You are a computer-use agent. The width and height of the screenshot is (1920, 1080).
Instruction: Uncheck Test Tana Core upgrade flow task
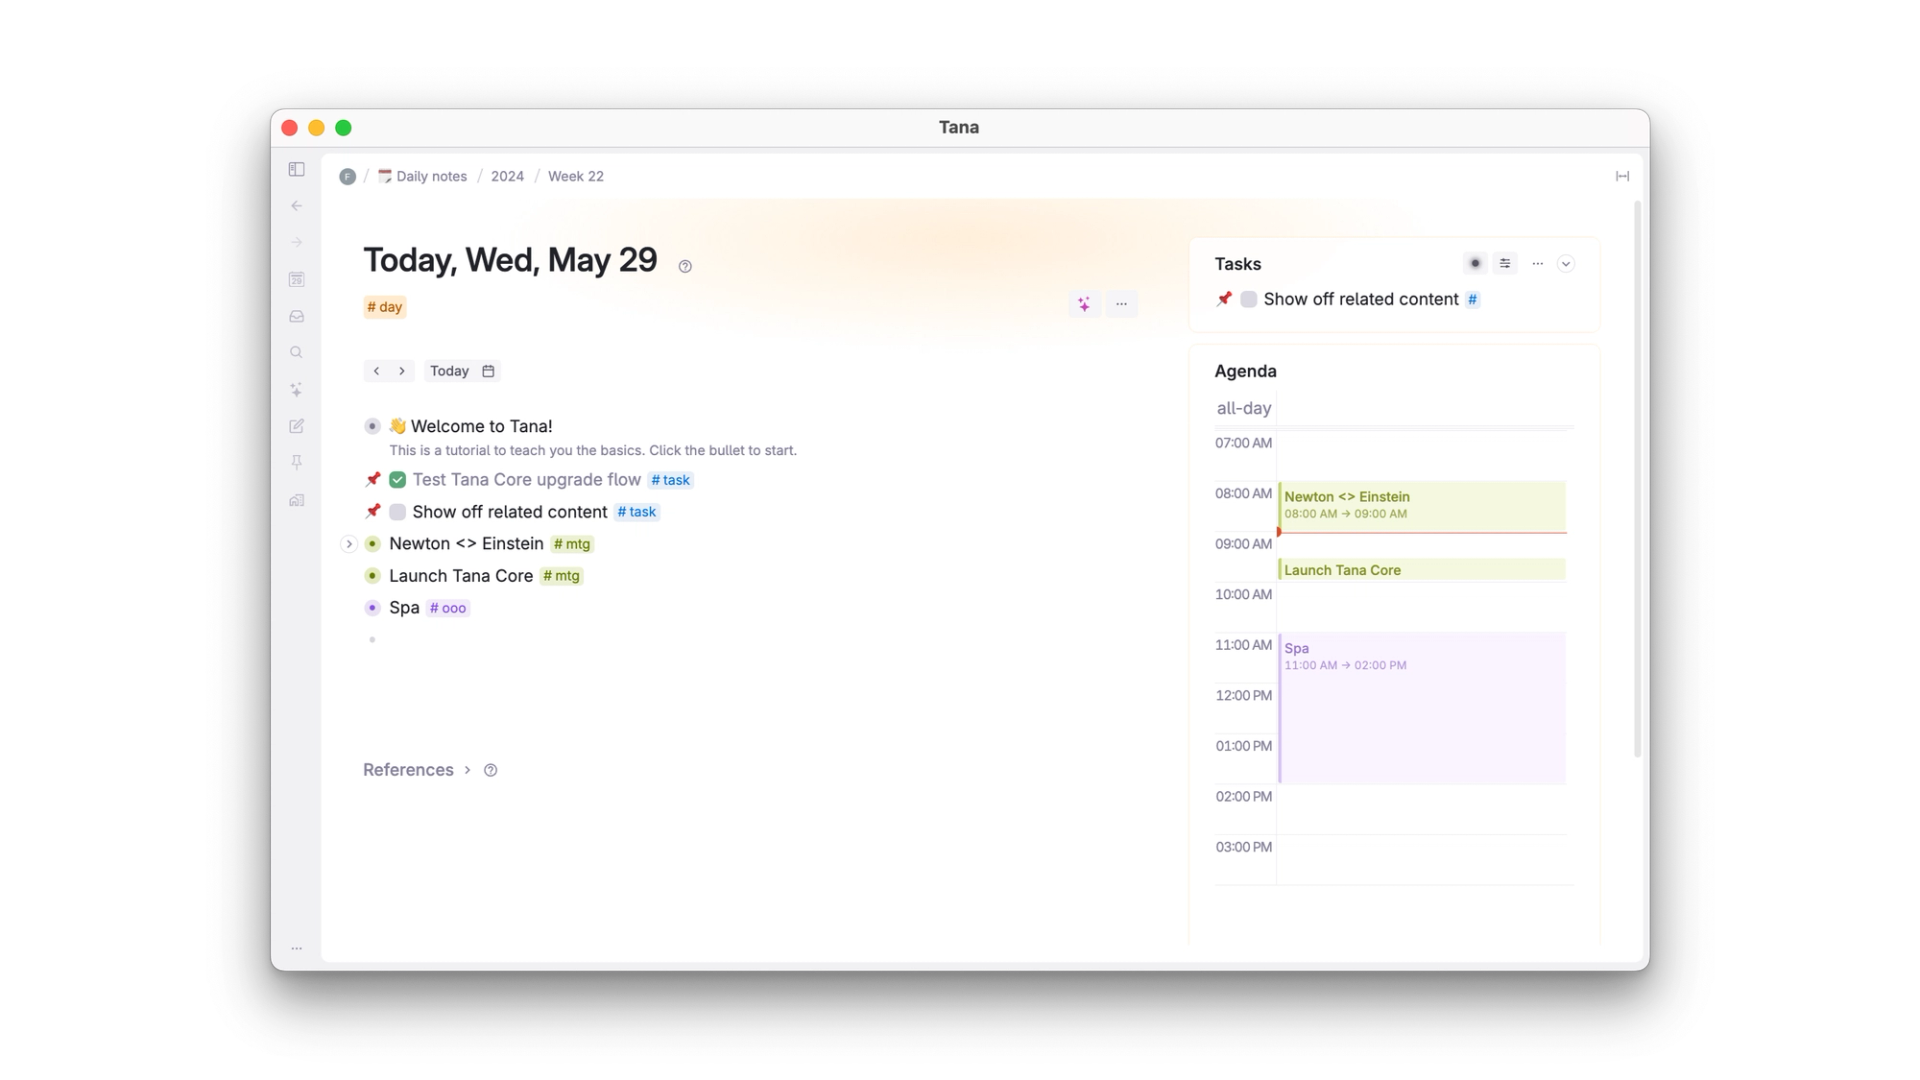(x=398, y=480)
